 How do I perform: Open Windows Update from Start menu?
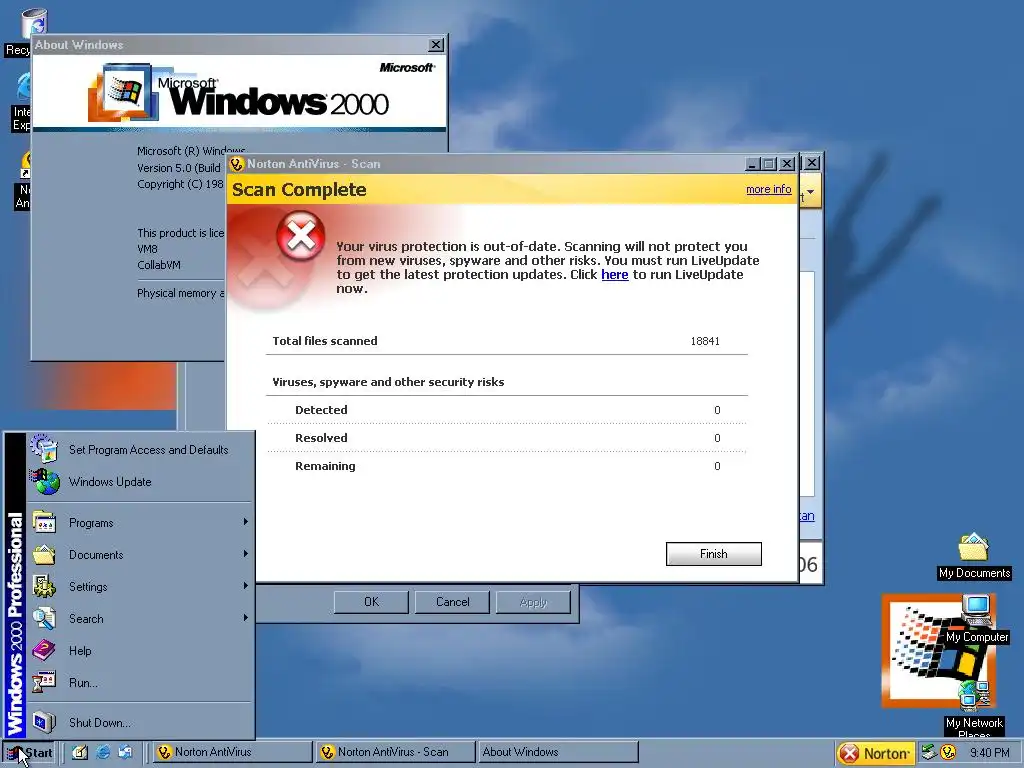140,482
